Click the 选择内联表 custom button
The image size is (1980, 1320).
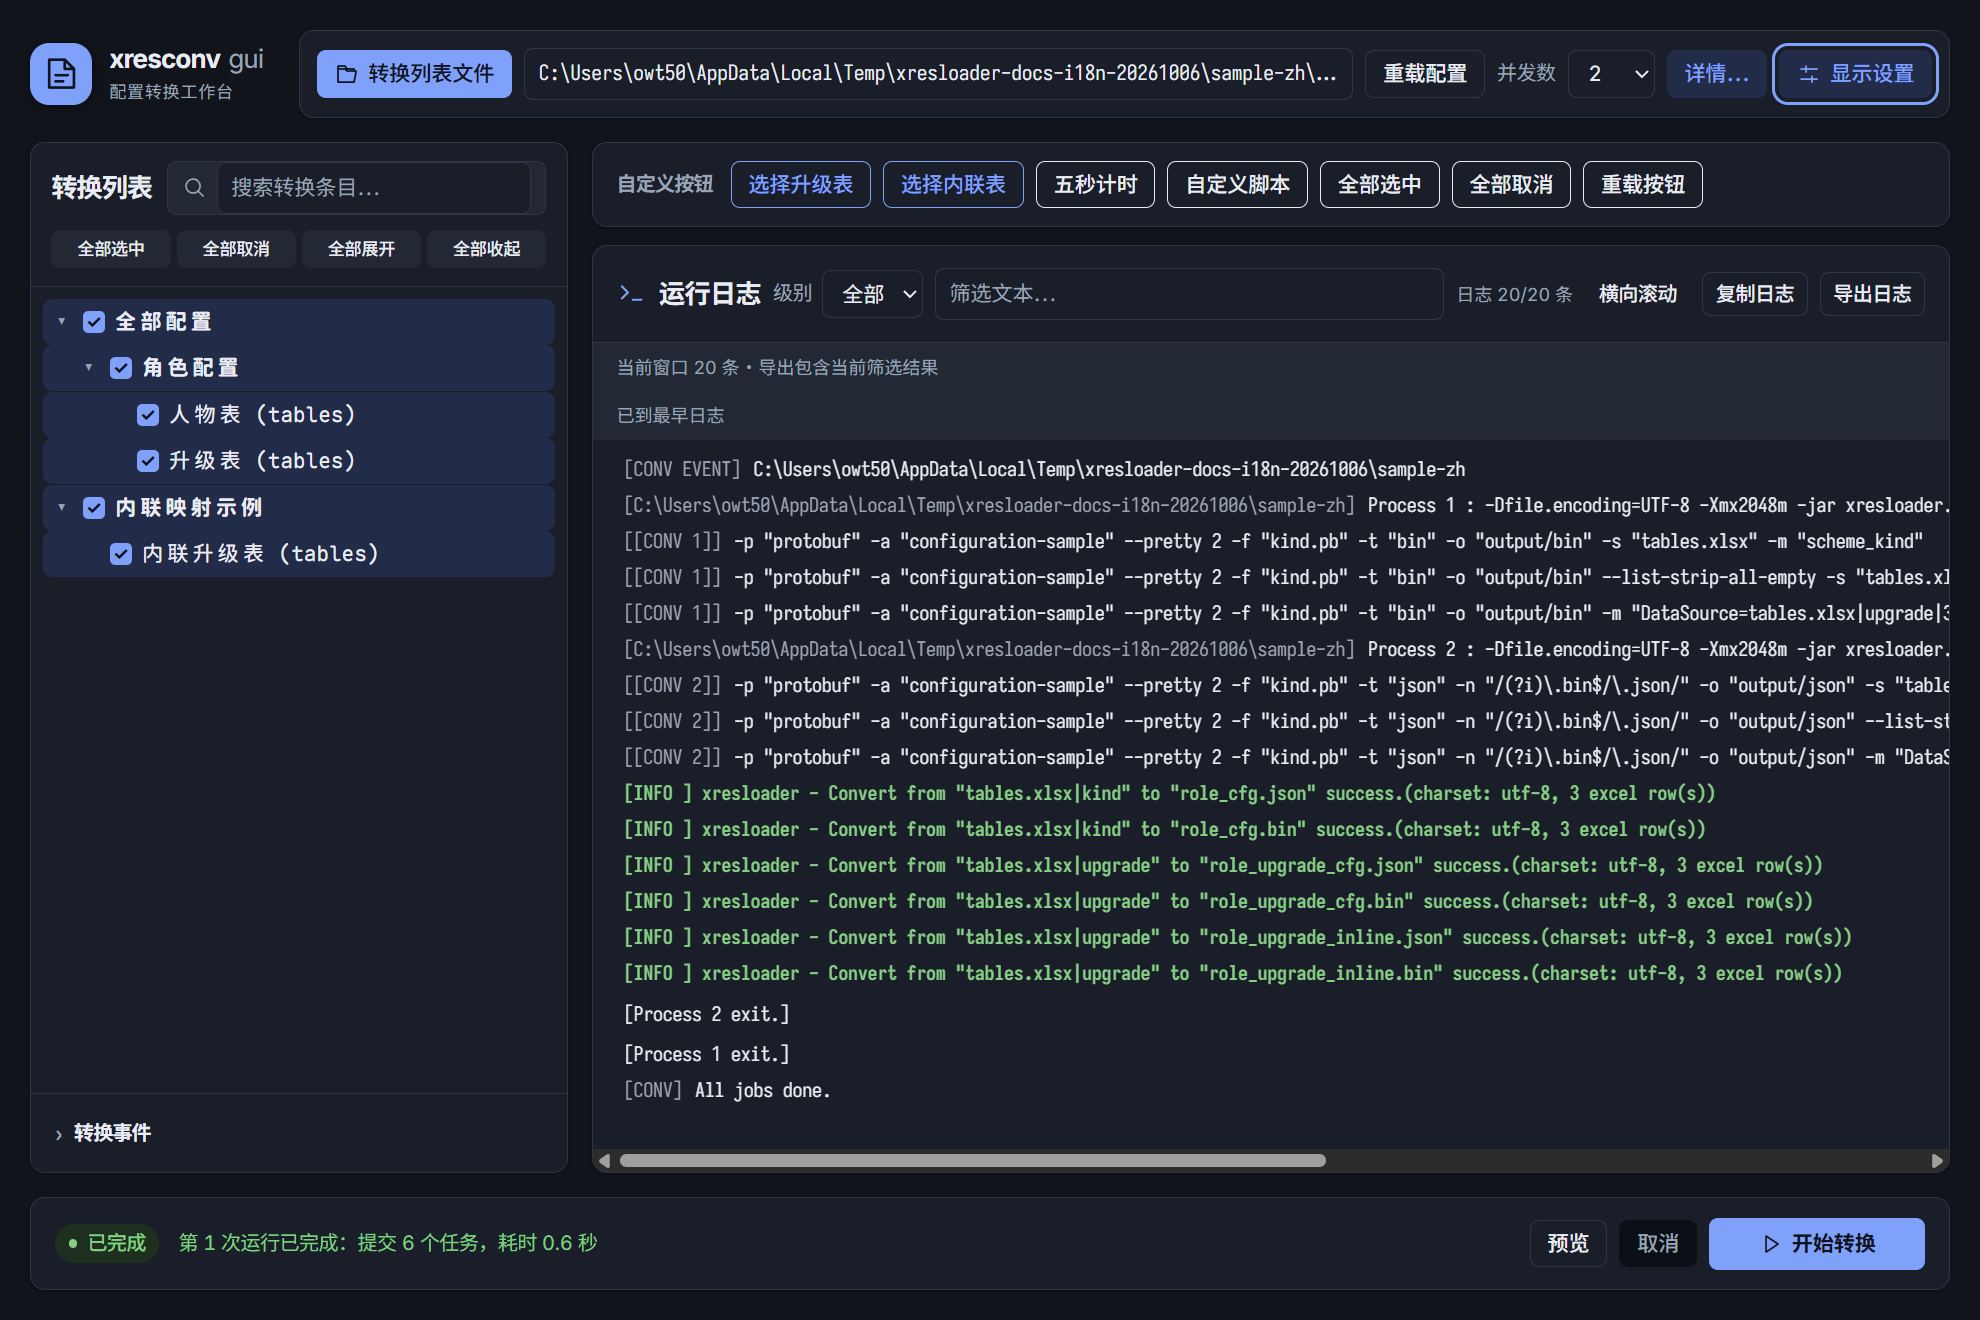tap(953, 185)
